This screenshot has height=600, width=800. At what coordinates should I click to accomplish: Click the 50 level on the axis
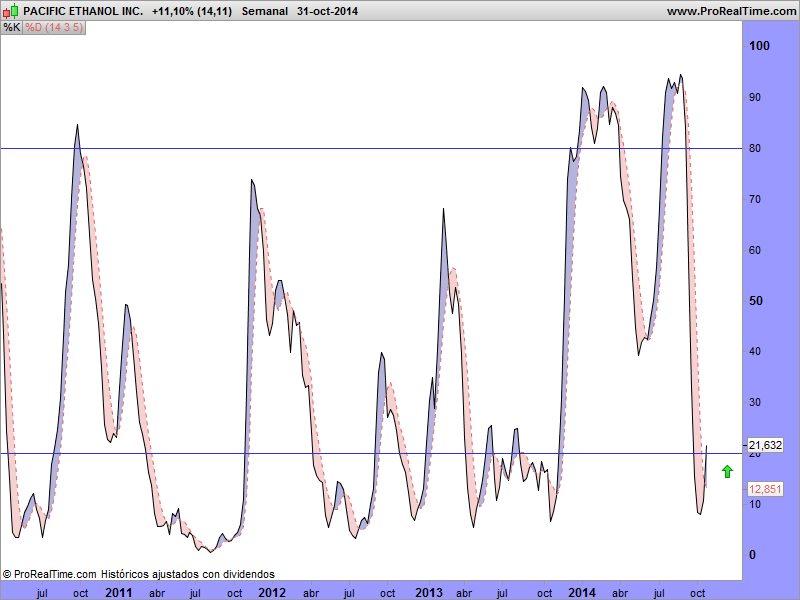coord(756,301)
